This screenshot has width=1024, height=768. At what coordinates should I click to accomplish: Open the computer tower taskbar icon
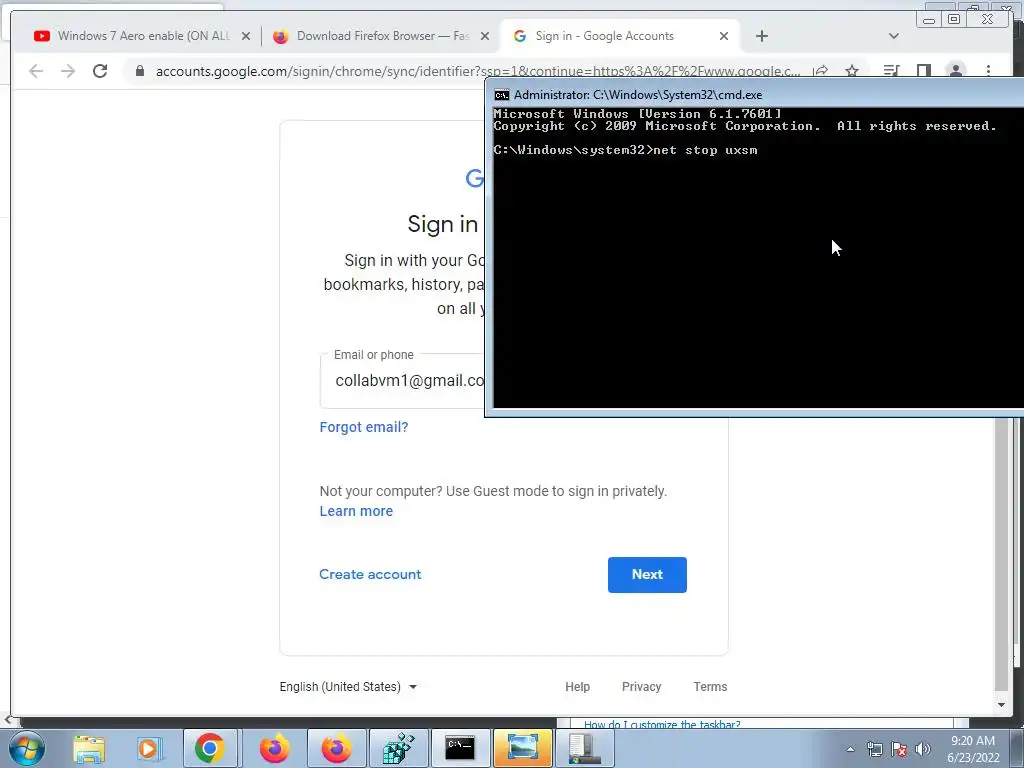(584, 748)
